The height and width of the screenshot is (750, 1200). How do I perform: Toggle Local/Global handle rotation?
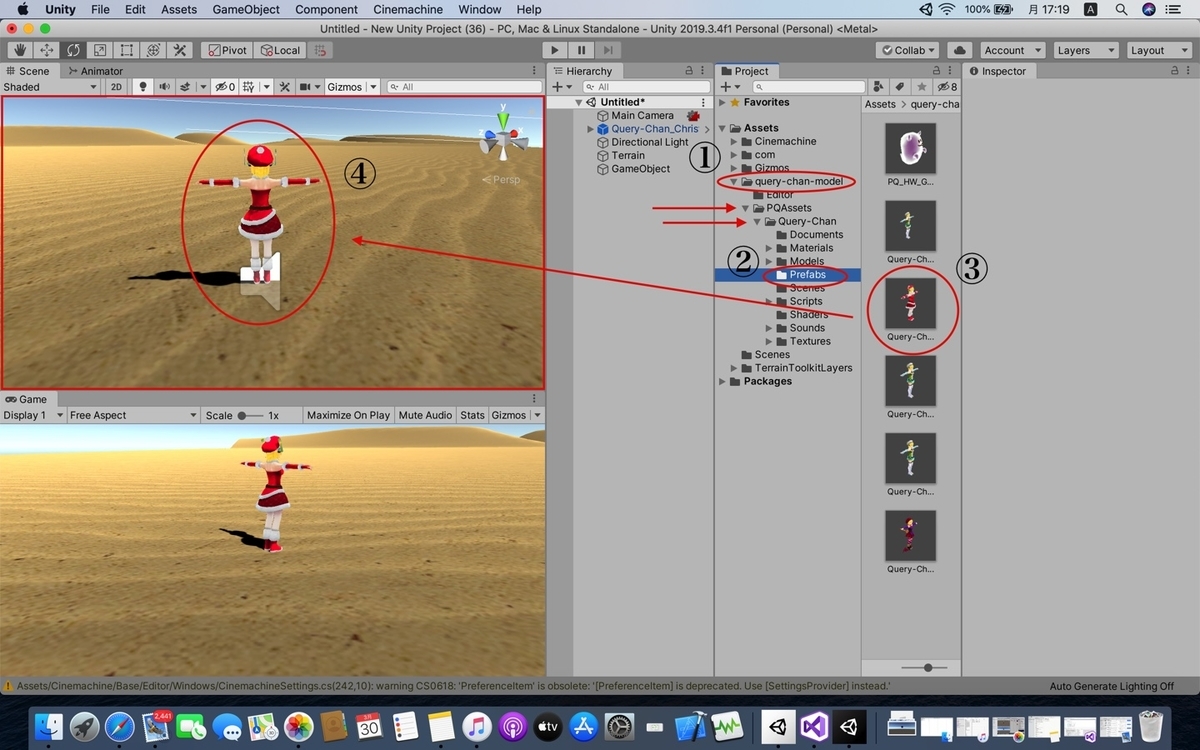[280, 50]
